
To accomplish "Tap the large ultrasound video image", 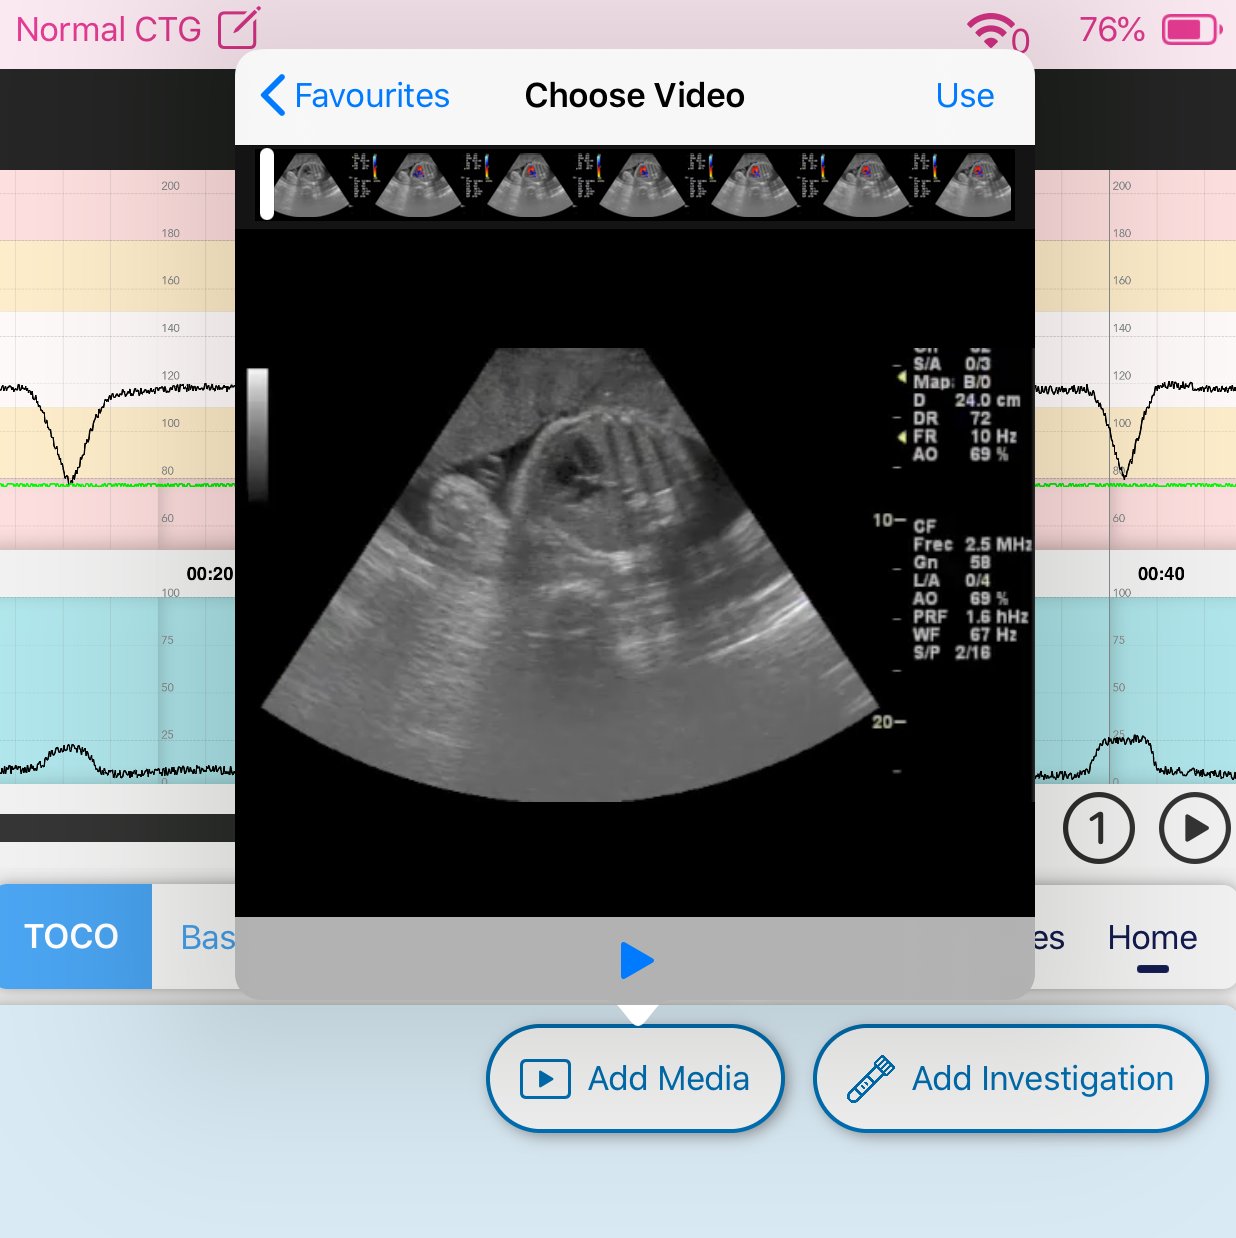I will coord(570,575).
